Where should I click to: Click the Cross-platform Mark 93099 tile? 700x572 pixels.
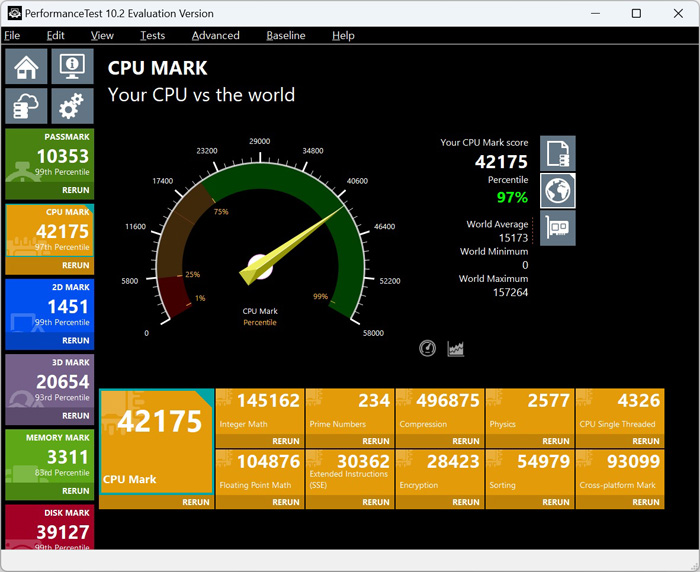click(620, 473)
